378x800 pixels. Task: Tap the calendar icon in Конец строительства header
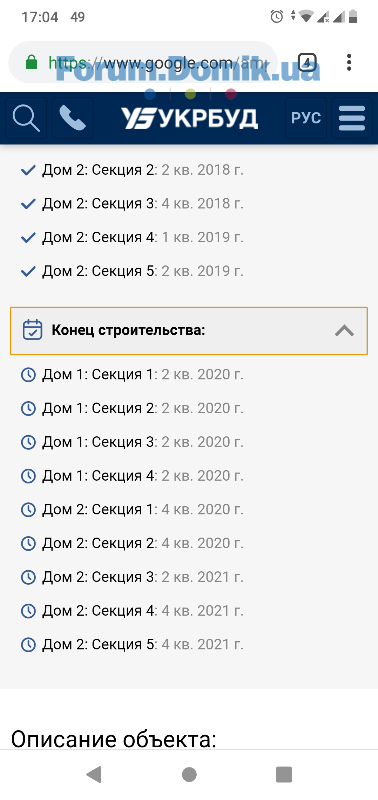coord(32,330)
